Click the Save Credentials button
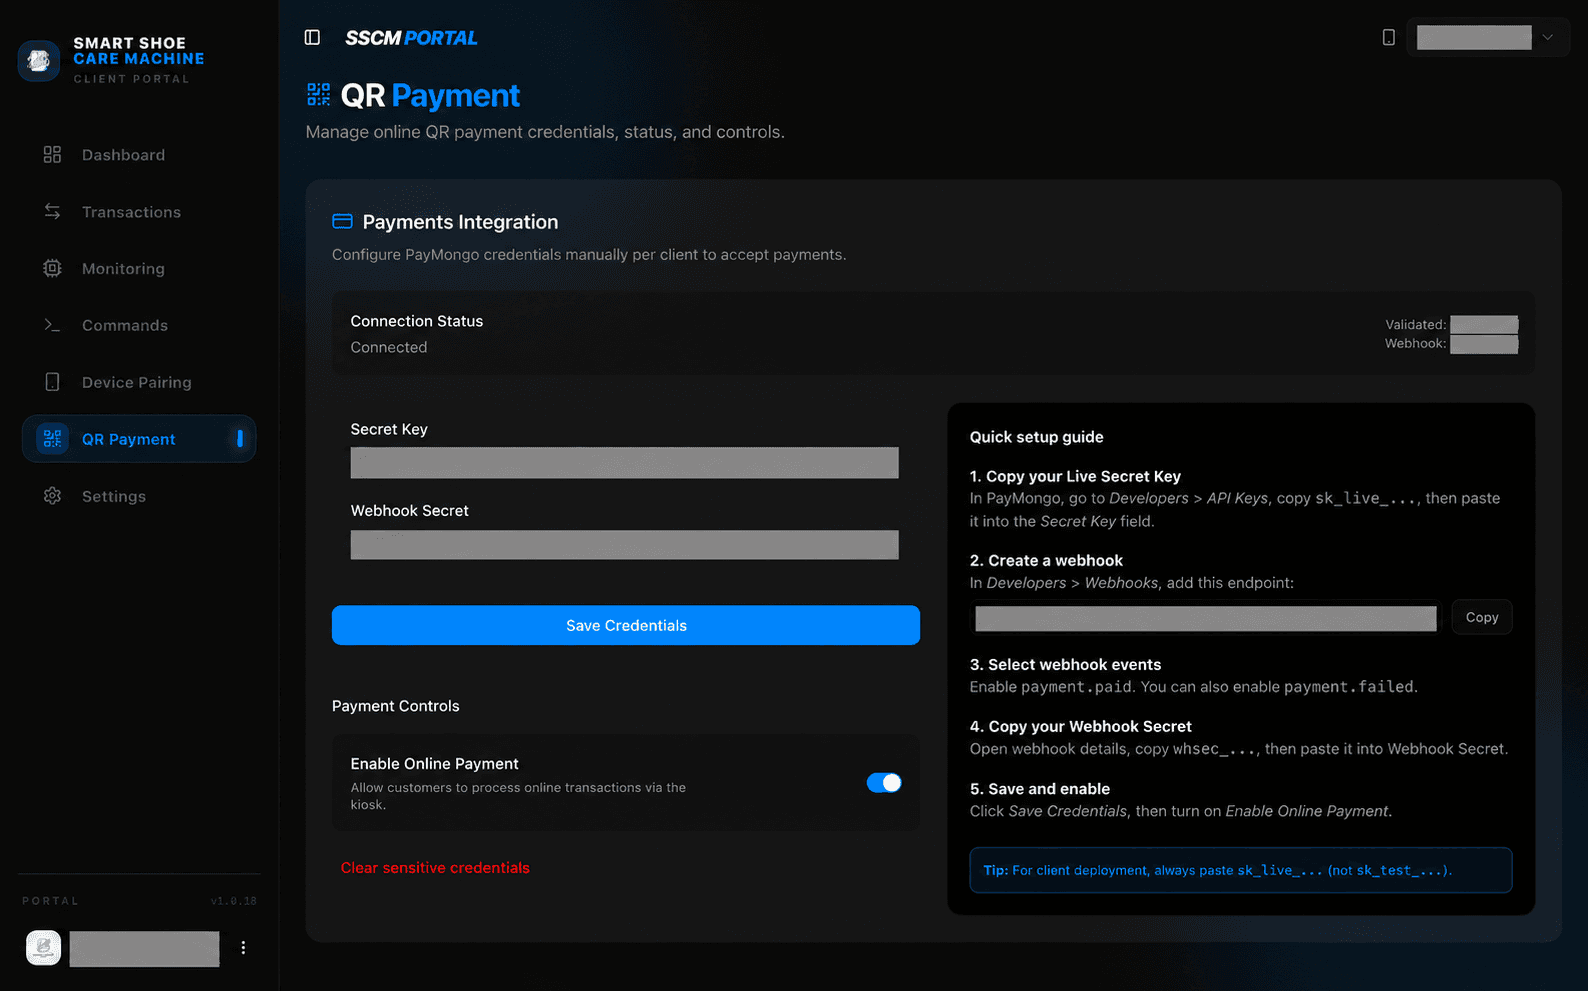 pos(626,625)
